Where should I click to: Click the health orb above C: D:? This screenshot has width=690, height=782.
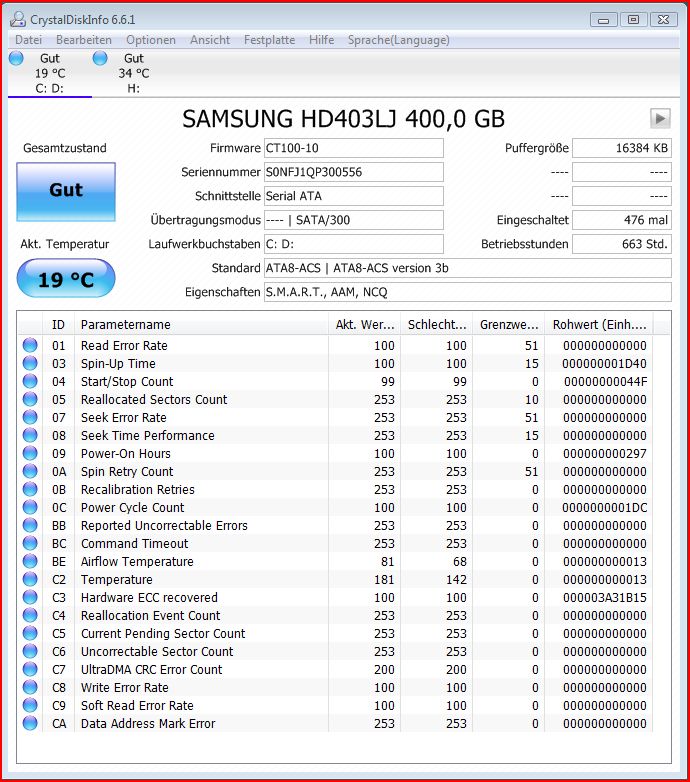pyautogui.click(x=16, y=58)
